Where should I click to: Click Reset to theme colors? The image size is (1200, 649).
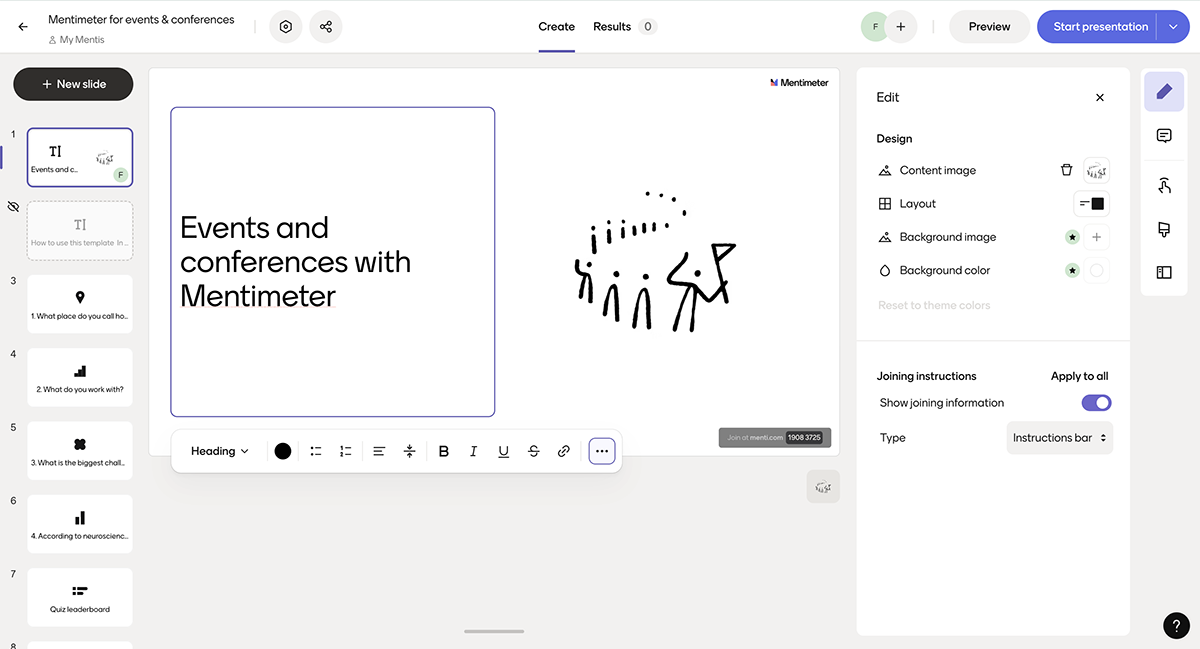click(934, 305)
